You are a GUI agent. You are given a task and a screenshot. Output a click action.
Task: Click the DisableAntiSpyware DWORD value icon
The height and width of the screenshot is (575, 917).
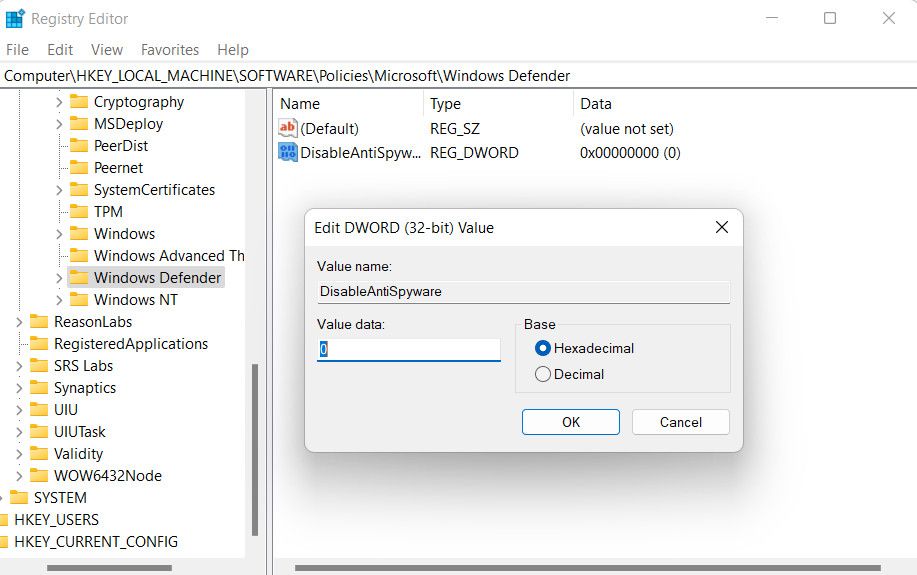(x=288, y=153)
